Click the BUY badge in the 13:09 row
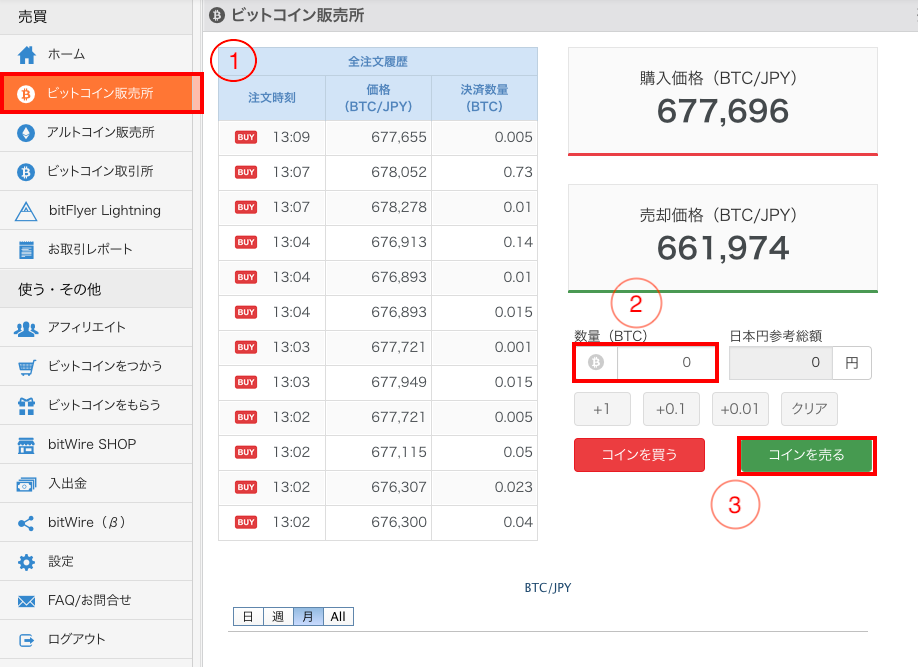Viewport: 918px width, 667px height. 246,137
